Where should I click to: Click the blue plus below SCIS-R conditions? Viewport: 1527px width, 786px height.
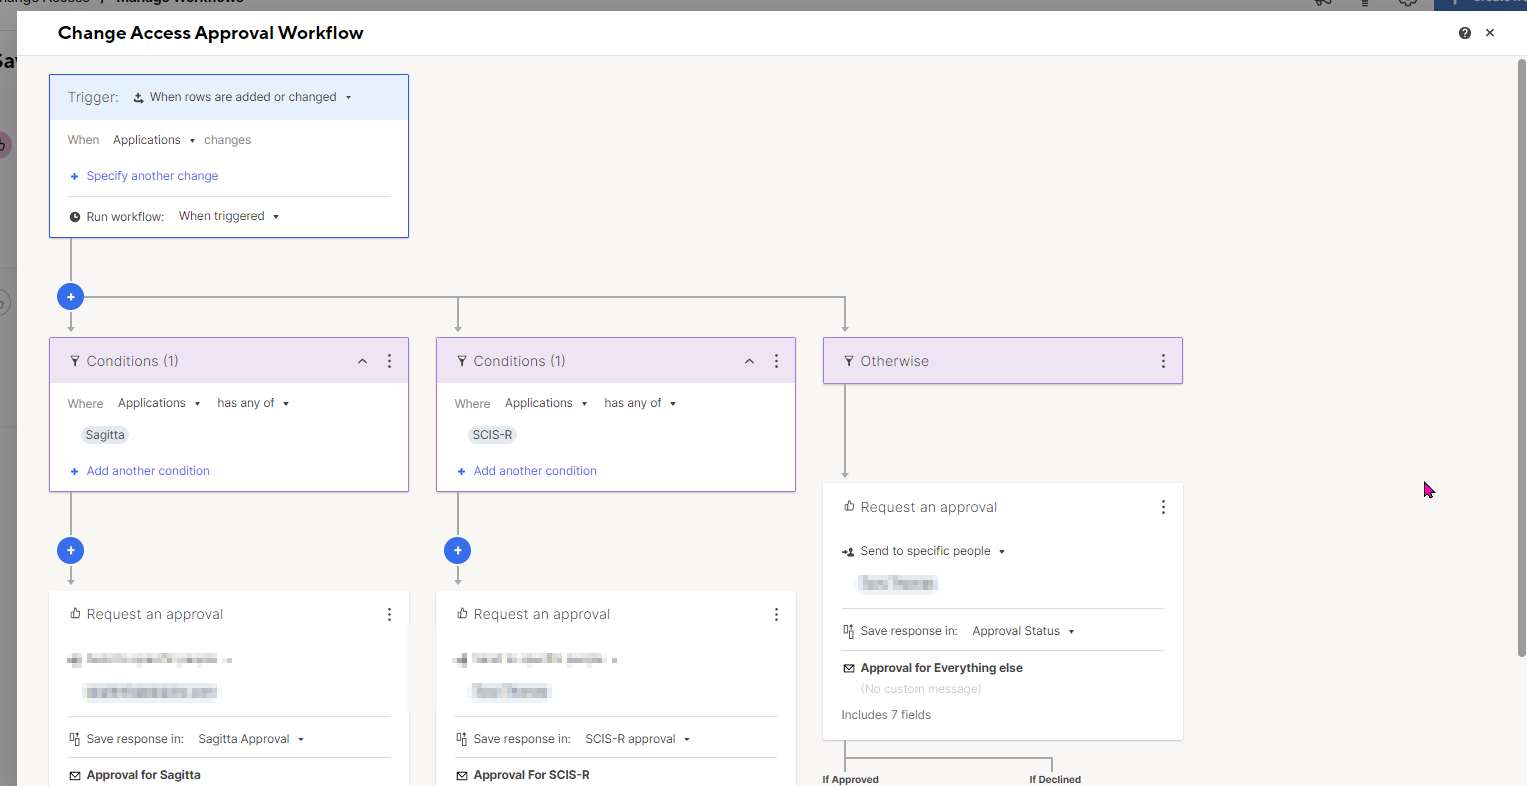click(x=458, y=550)
